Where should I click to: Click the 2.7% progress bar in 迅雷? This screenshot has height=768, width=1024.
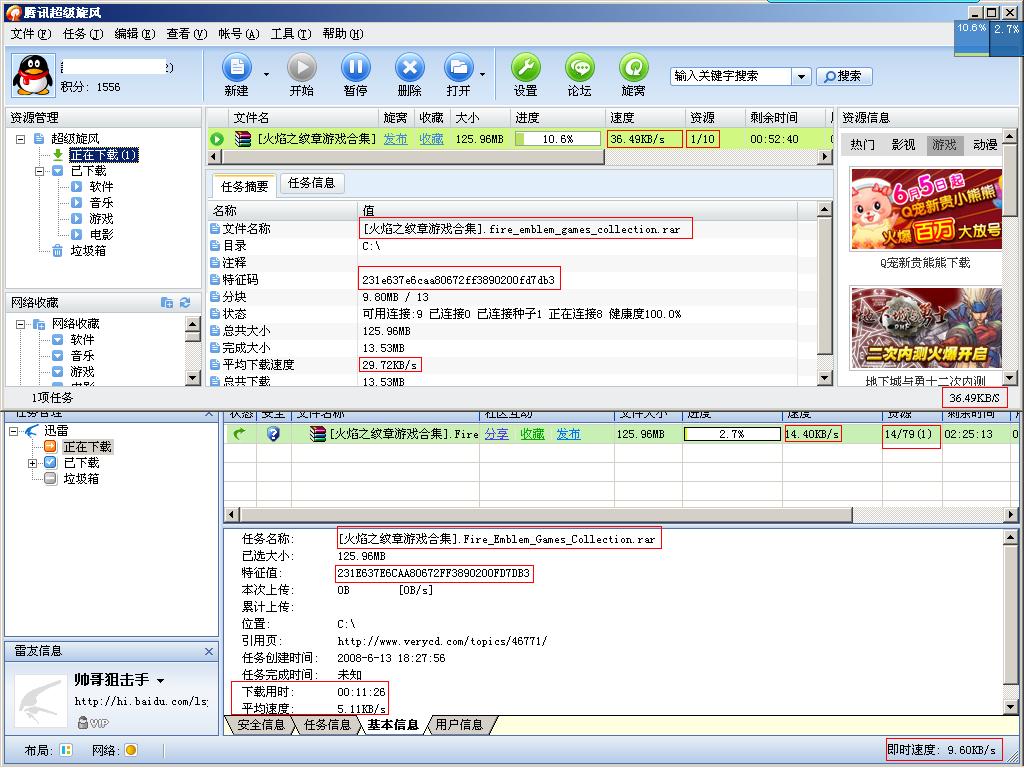point(732,434)
